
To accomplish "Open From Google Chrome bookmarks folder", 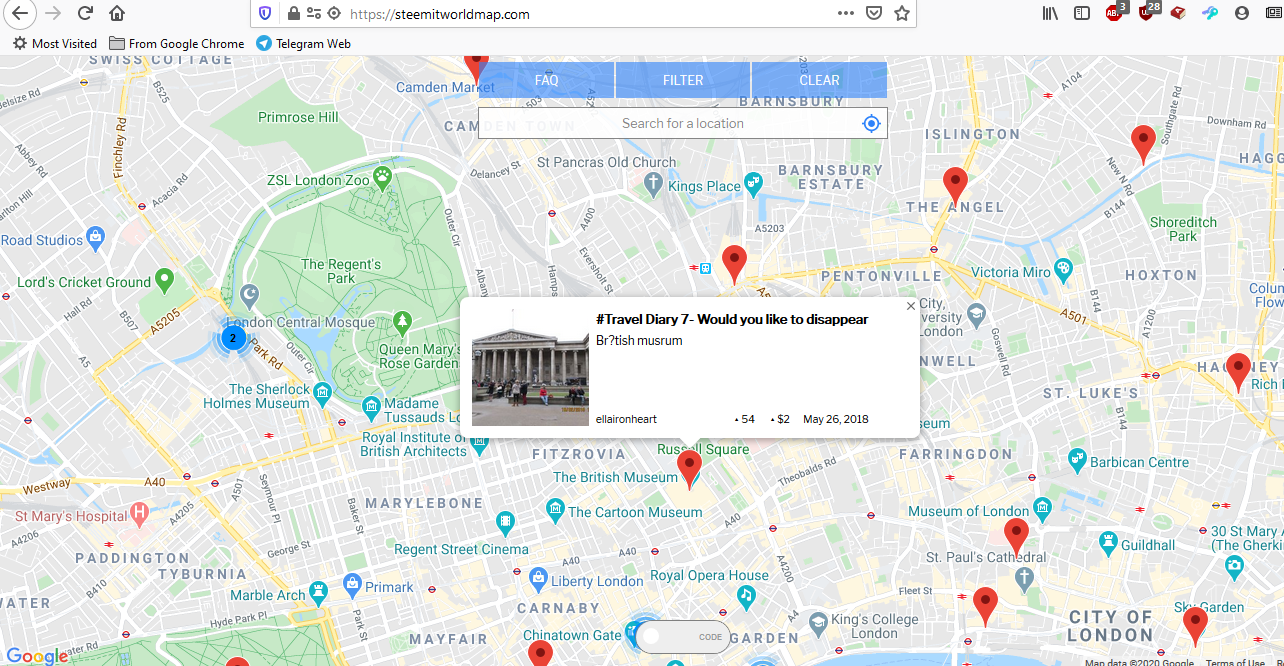I will tap(177, 43).
